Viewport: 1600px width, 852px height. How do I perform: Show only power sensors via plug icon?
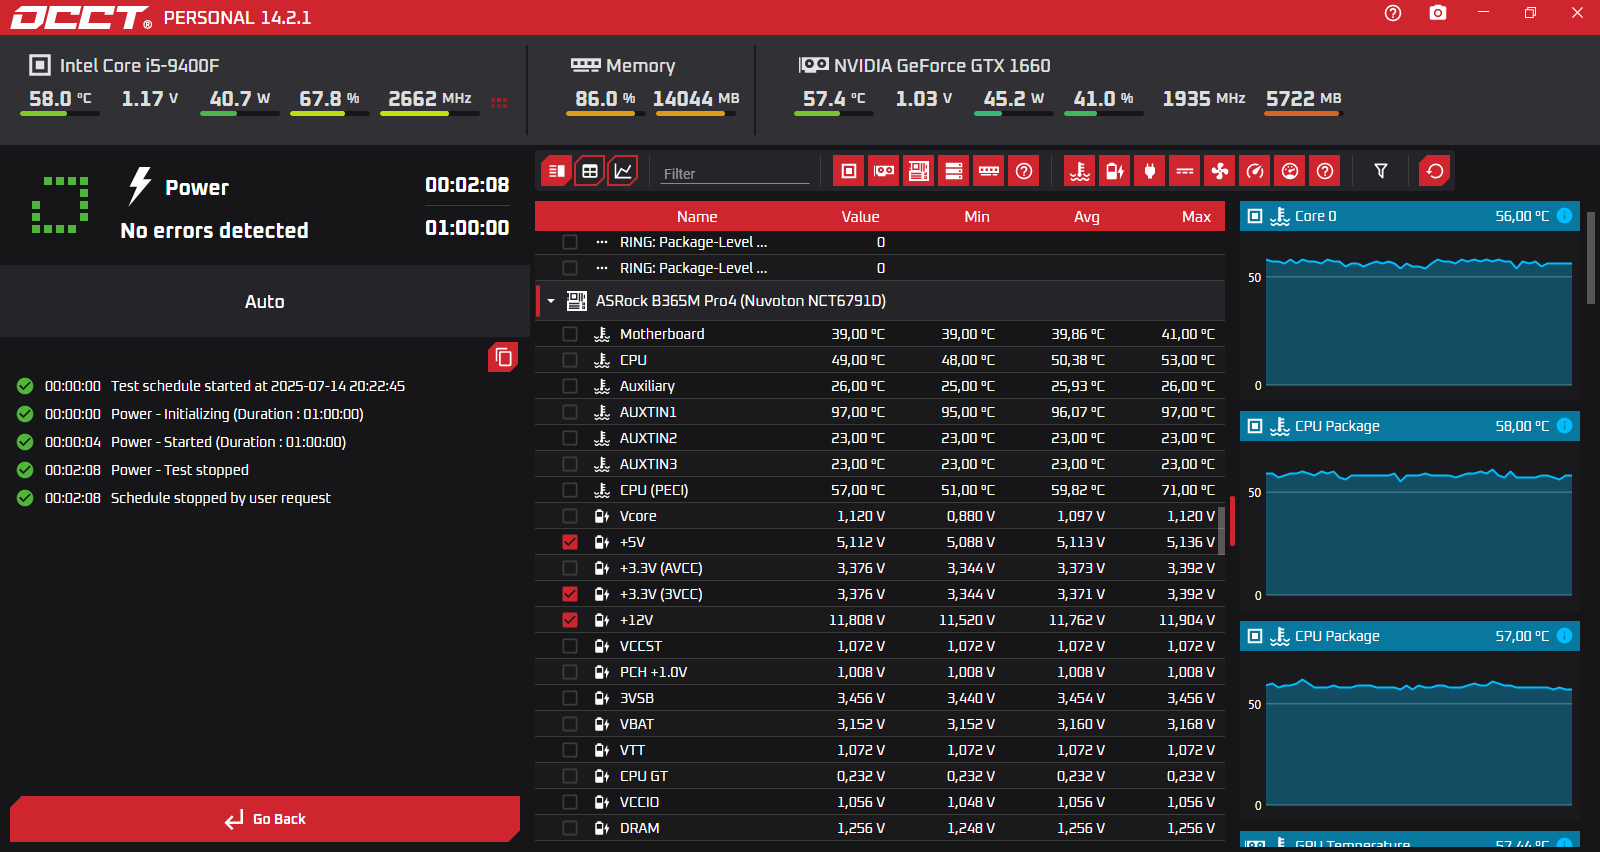[x=1150, y=171]
